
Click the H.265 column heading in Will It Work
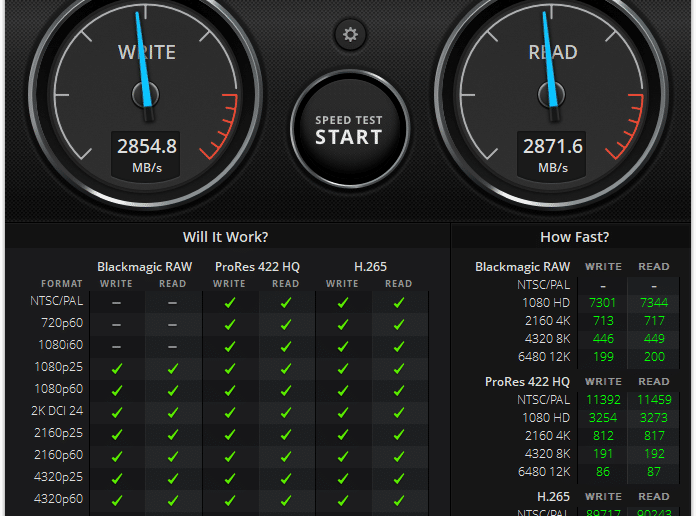[371, 266]
